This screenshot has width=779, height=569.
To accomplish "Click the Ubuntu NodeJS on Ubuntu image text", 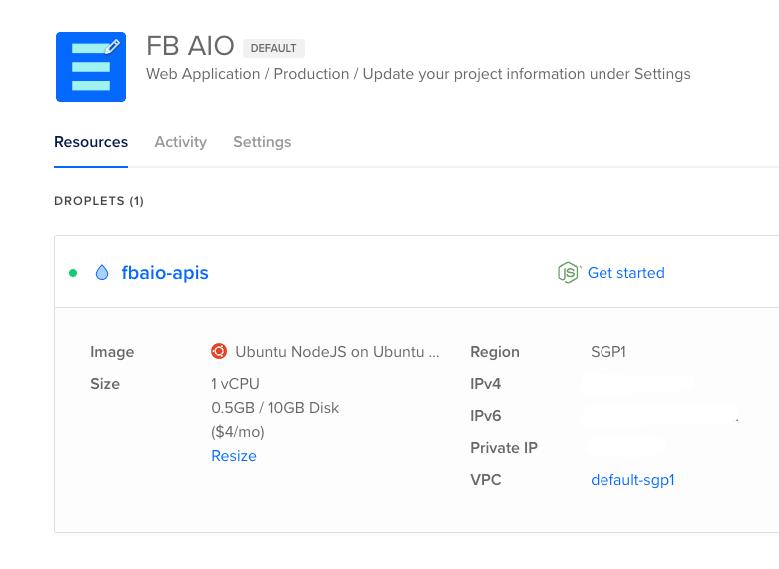I will tap(337, 352).
